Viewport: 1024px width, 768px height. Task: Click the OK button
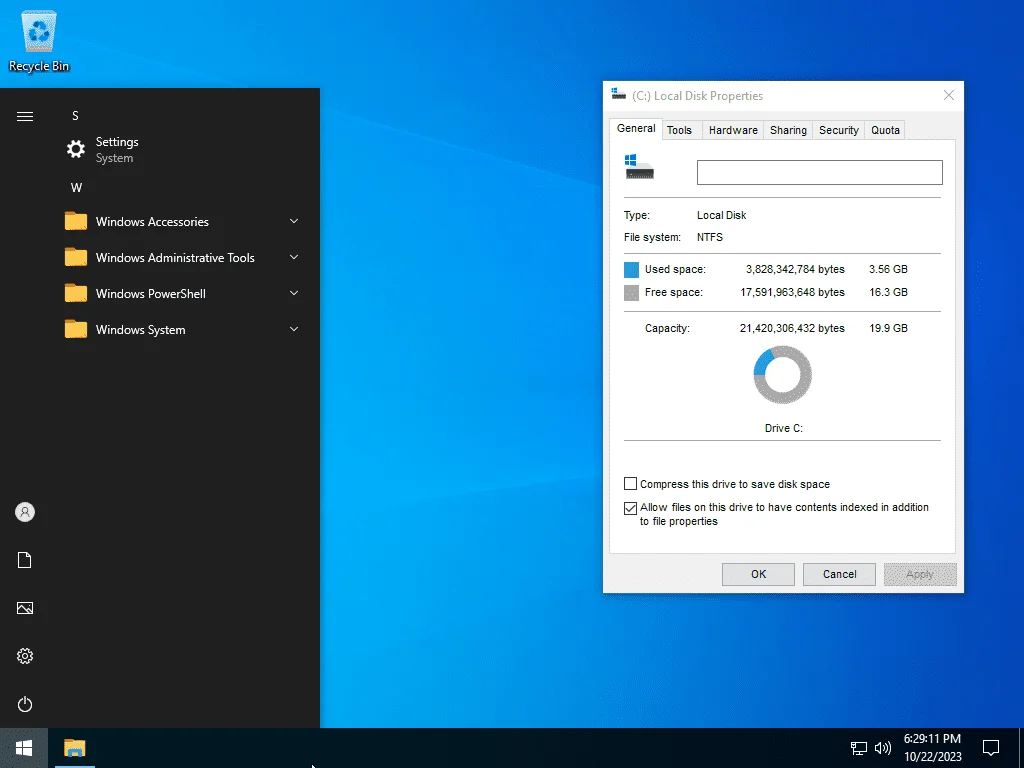pyautogui.click(x=758, y=574)
